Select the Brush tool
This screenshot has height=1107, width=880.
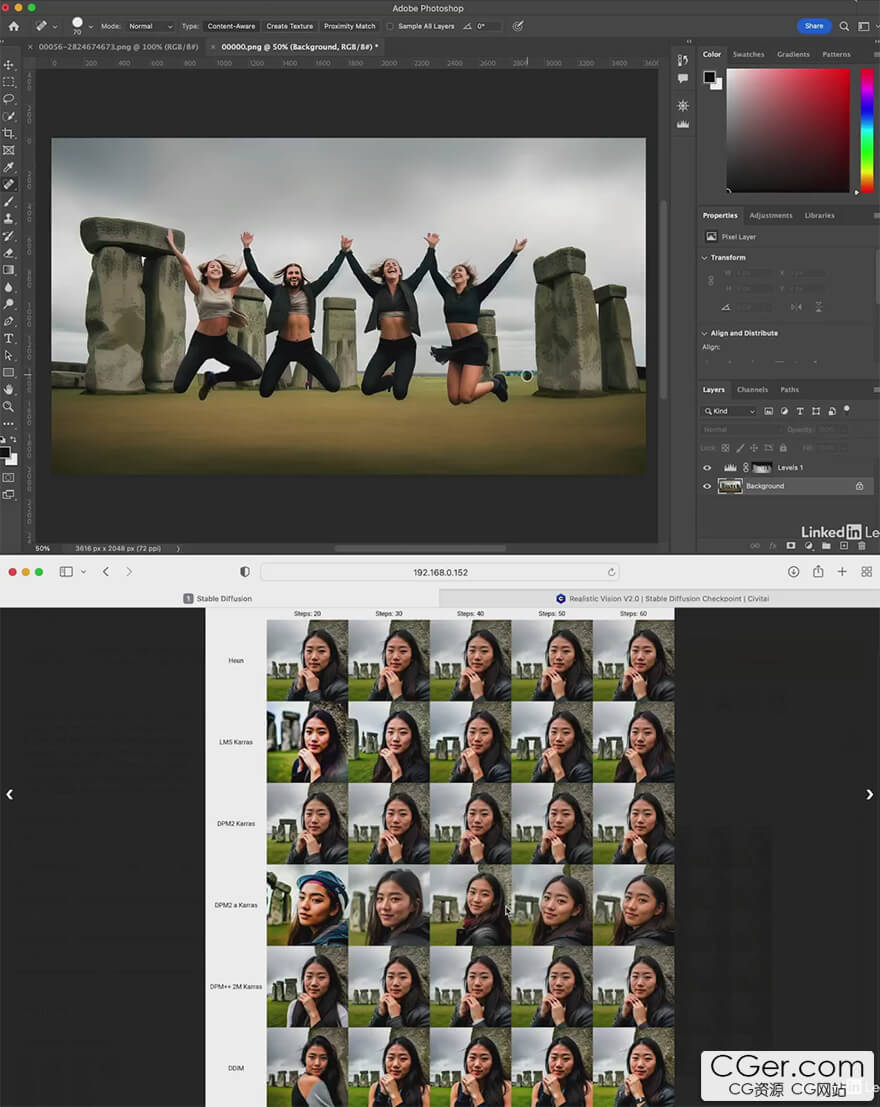click(8, 202)
